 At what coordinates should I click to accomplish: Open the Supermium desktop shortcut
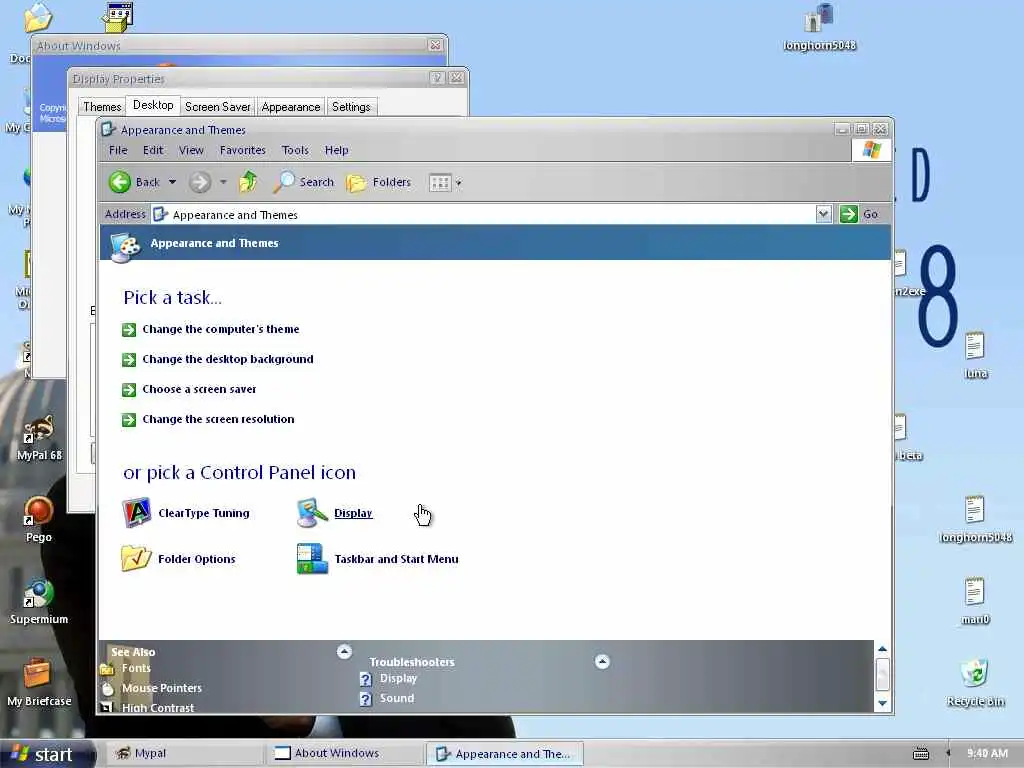[x=39, y=602]
